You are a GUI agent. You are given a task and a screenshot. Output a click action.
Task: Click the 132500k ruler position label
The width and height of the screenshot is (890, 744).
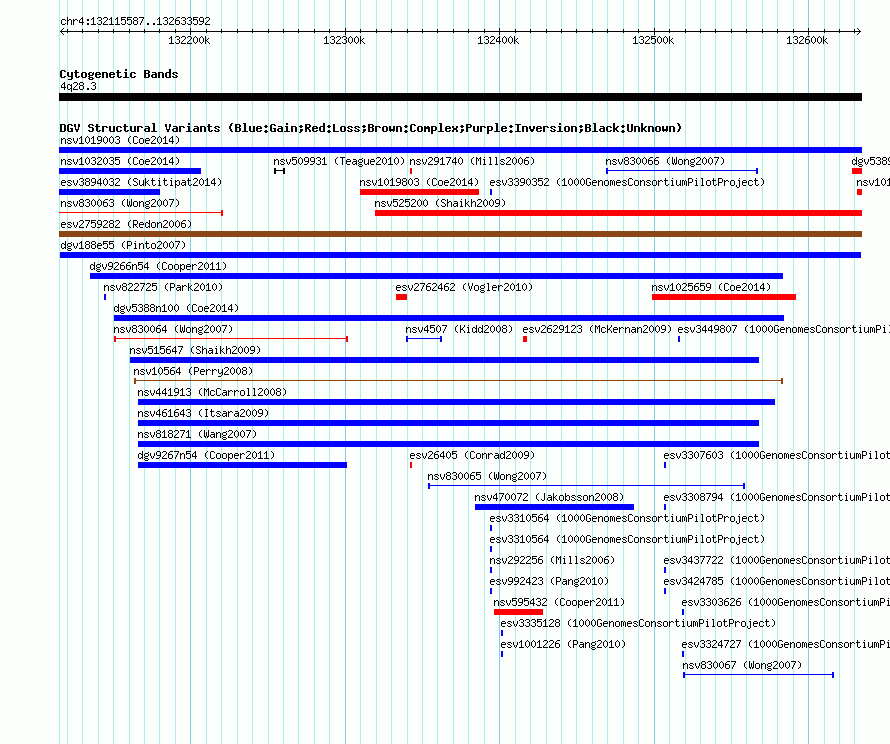(653, 40)
